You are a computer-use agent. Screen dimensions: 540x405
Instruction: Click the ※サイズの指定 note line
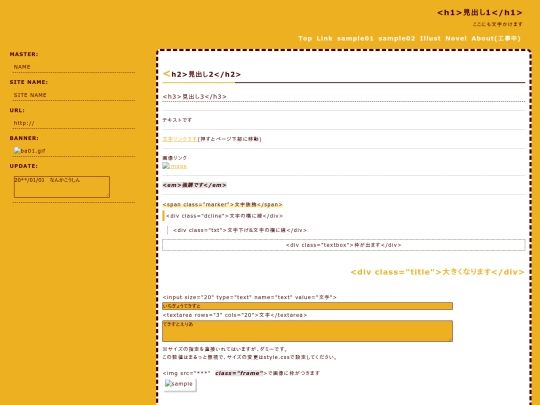pos(225,349)
